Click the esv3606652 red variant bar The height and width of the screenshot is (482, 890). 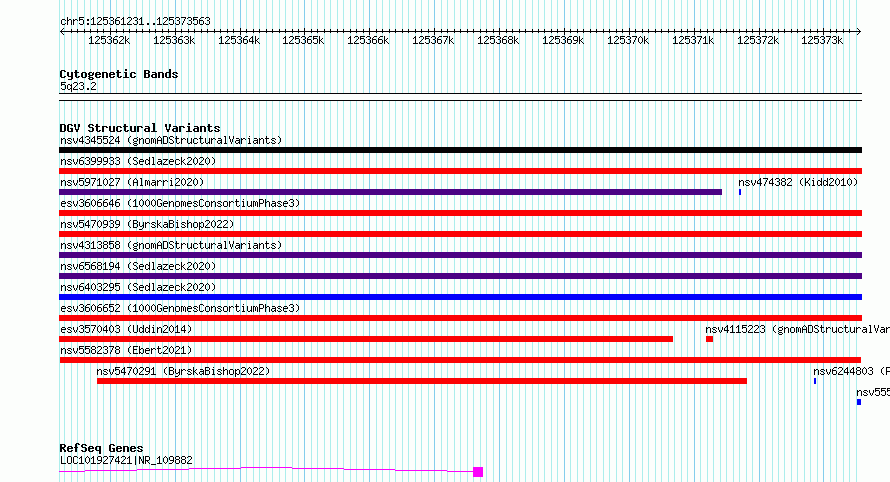pos(460,318)
